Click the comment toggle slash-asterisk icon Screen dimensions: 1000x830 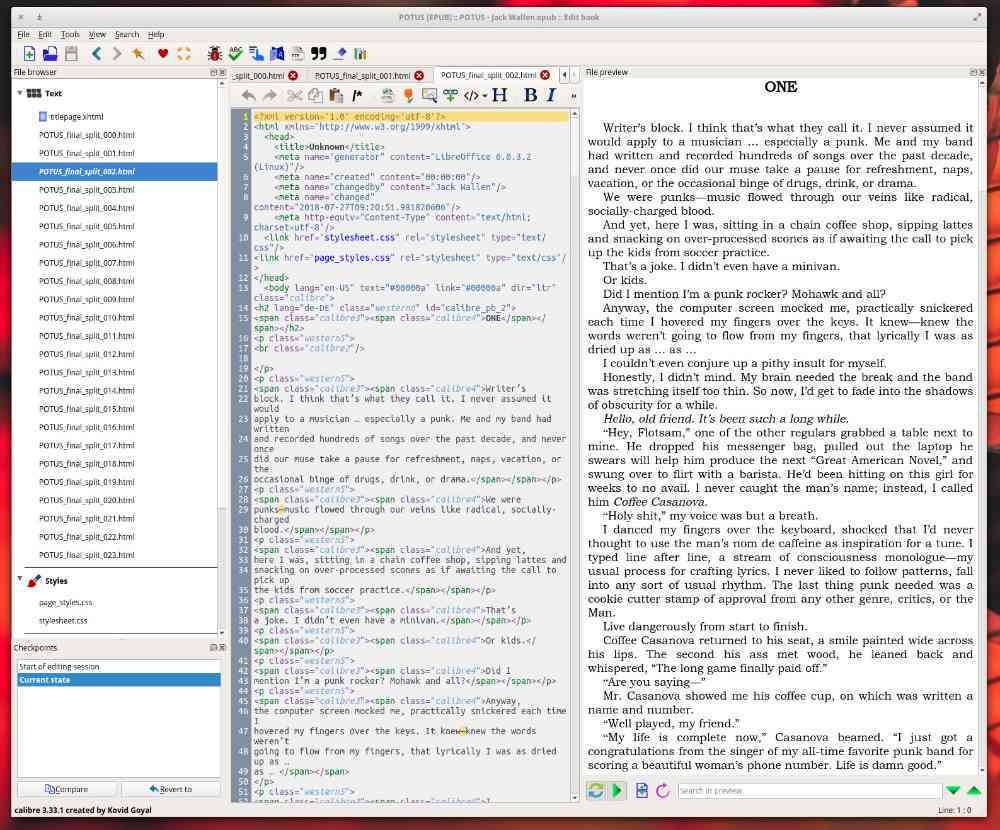(x=357, y=96)
